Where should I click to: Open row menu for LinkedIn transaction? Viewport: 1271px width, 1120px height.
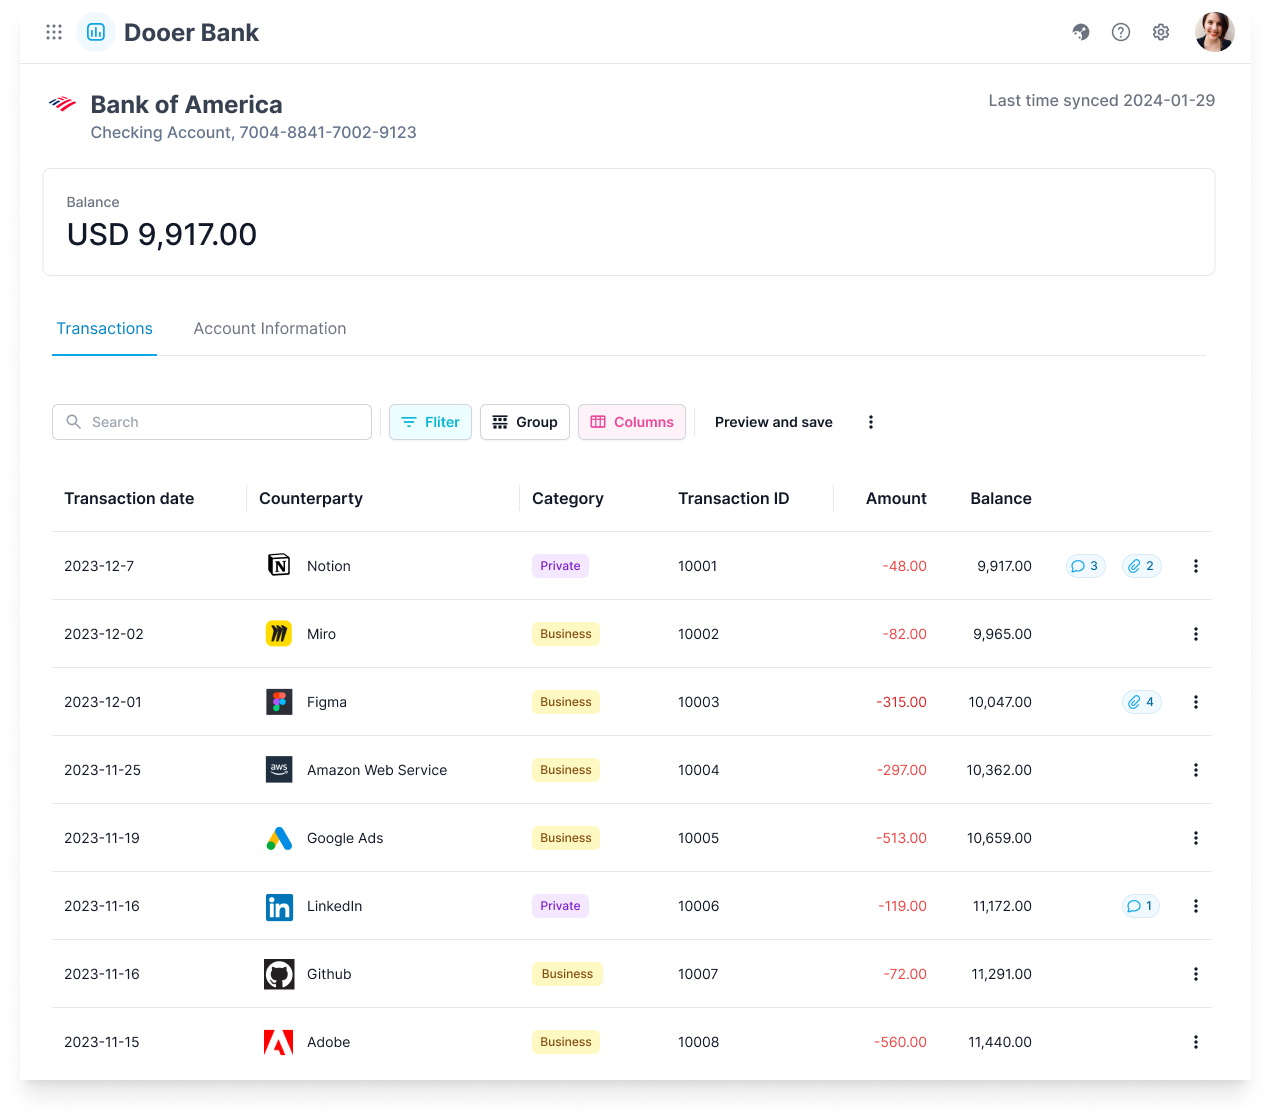click(x=1196, y=906)
